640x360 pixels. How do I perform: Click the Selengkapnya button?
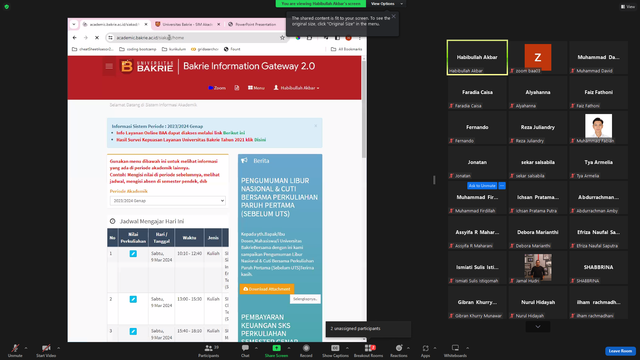pyautogui.click(x=305, y=299)
